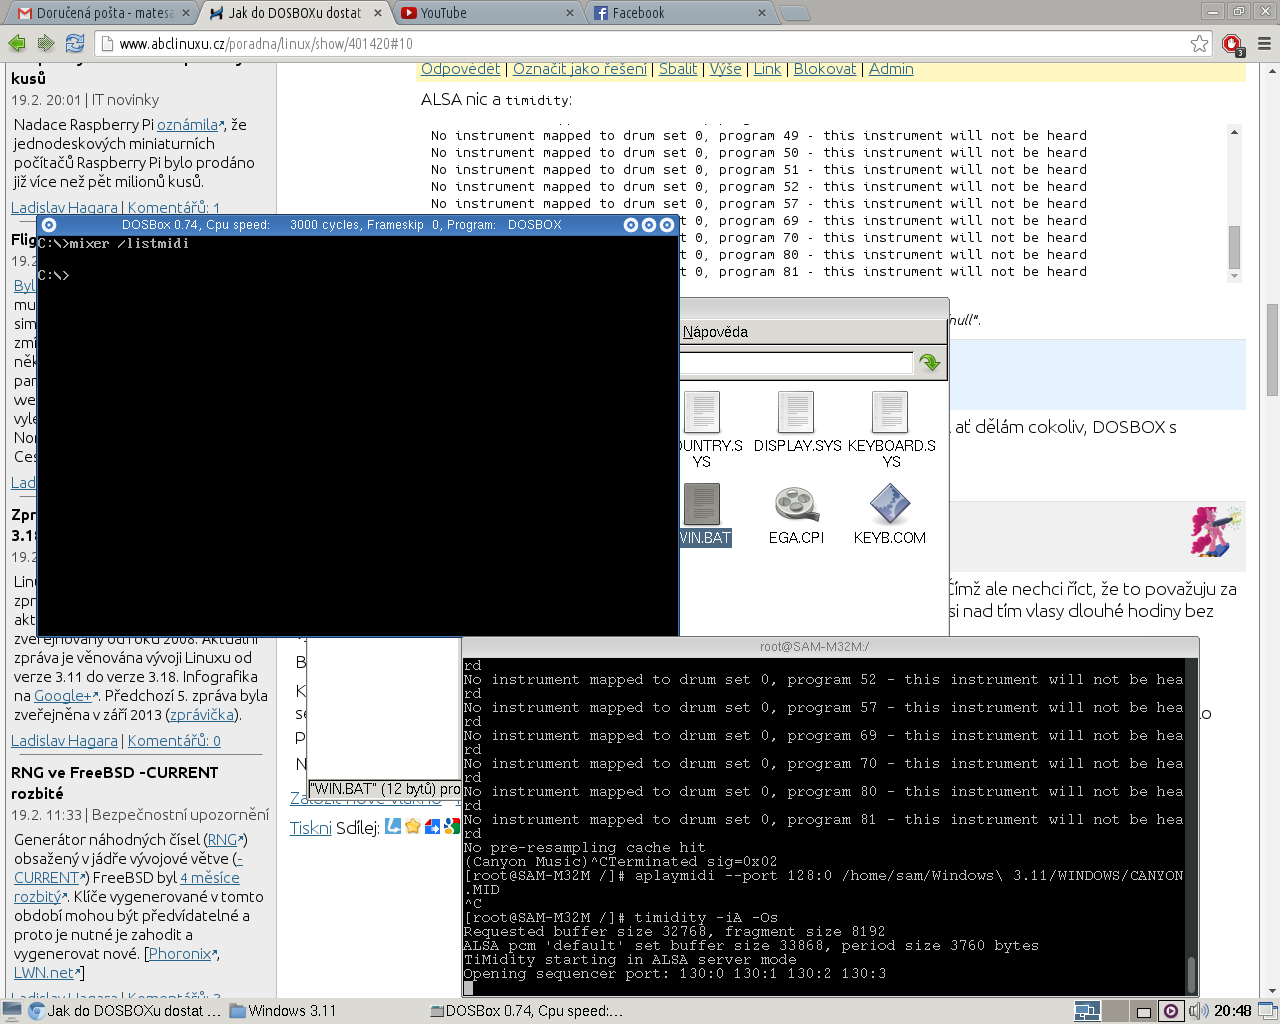This screenshot has width=1280, height=1024.
Task: Click the Sbalit link
Action: pyautogui.click(x=678, y=69)
